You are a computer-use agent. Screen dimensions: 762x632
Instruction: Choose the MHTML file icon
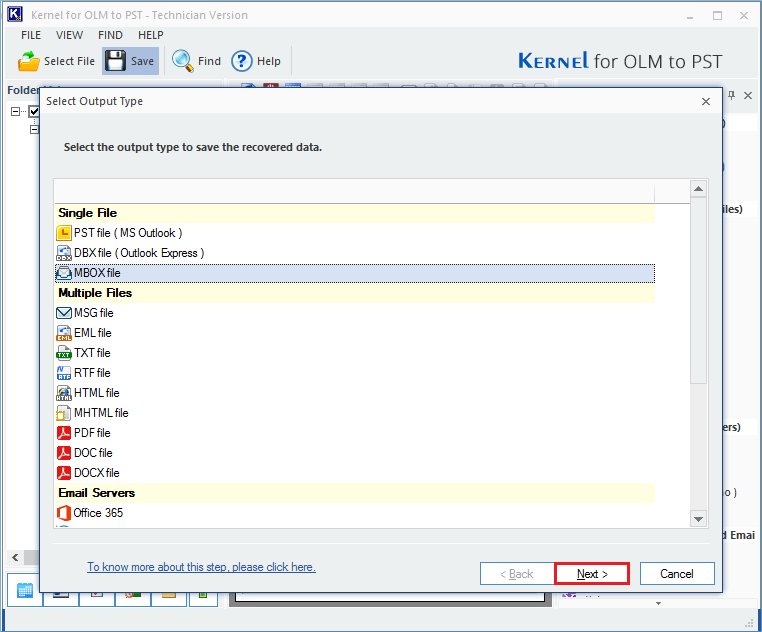click(64, 413)
